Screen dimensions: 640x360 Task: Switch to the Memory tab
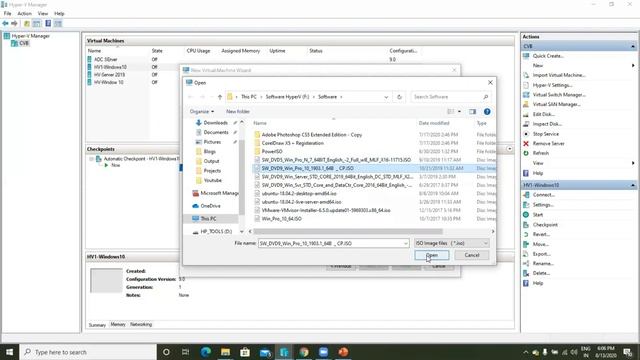118,324
